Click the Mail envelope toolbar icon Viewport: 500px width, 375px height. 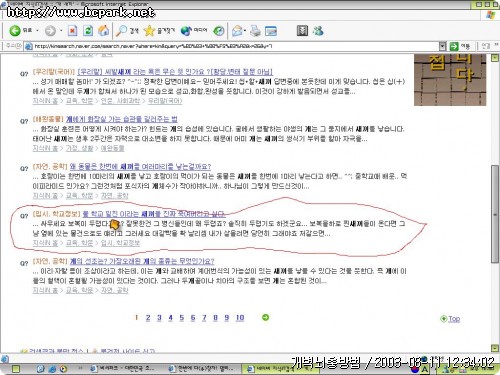pos(237,31)
